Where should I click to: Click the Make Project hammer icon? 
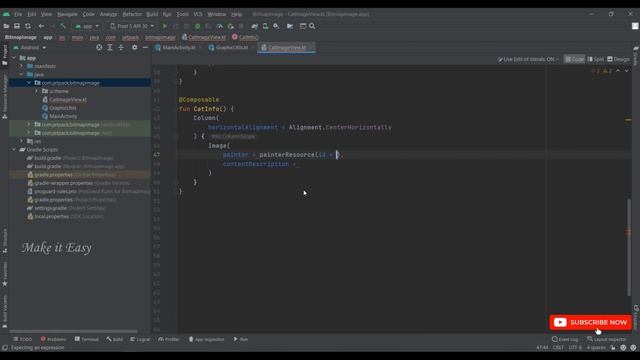coord(63,26)
